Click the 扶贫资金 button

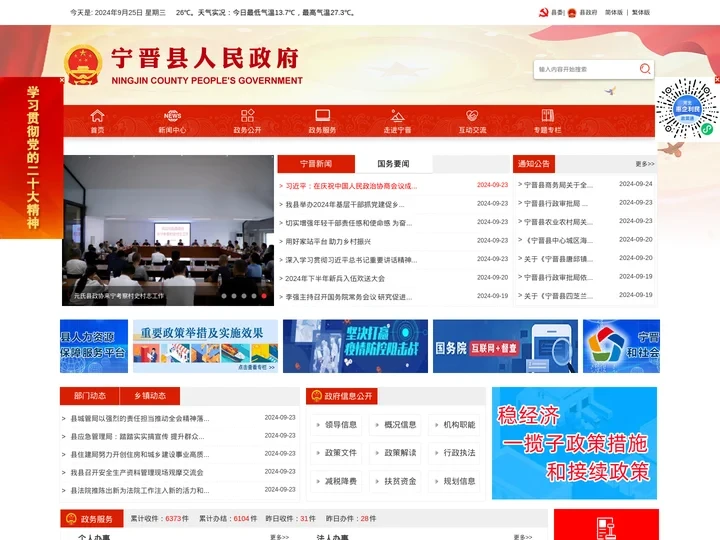click(x=395, y=481)
